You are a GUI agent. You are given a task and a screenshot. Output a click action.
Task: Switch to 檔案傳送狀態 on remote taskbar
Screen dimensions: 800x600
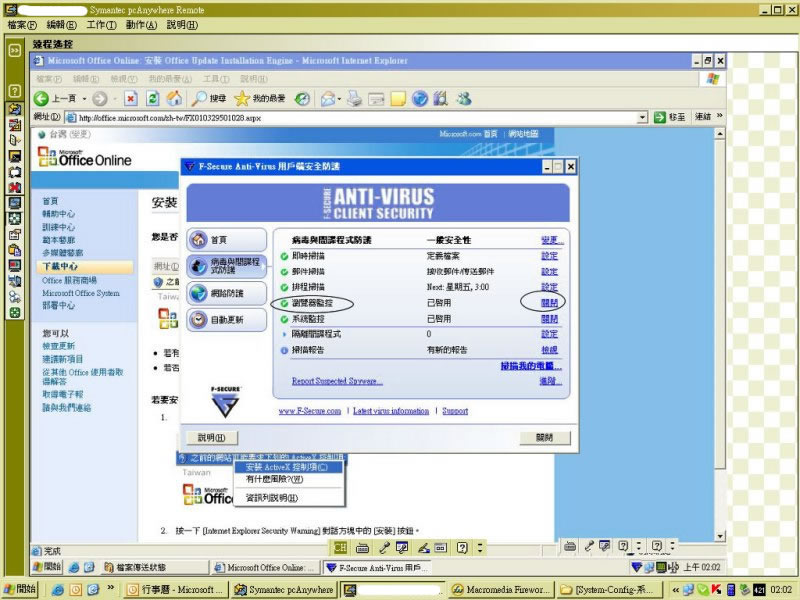155,567
